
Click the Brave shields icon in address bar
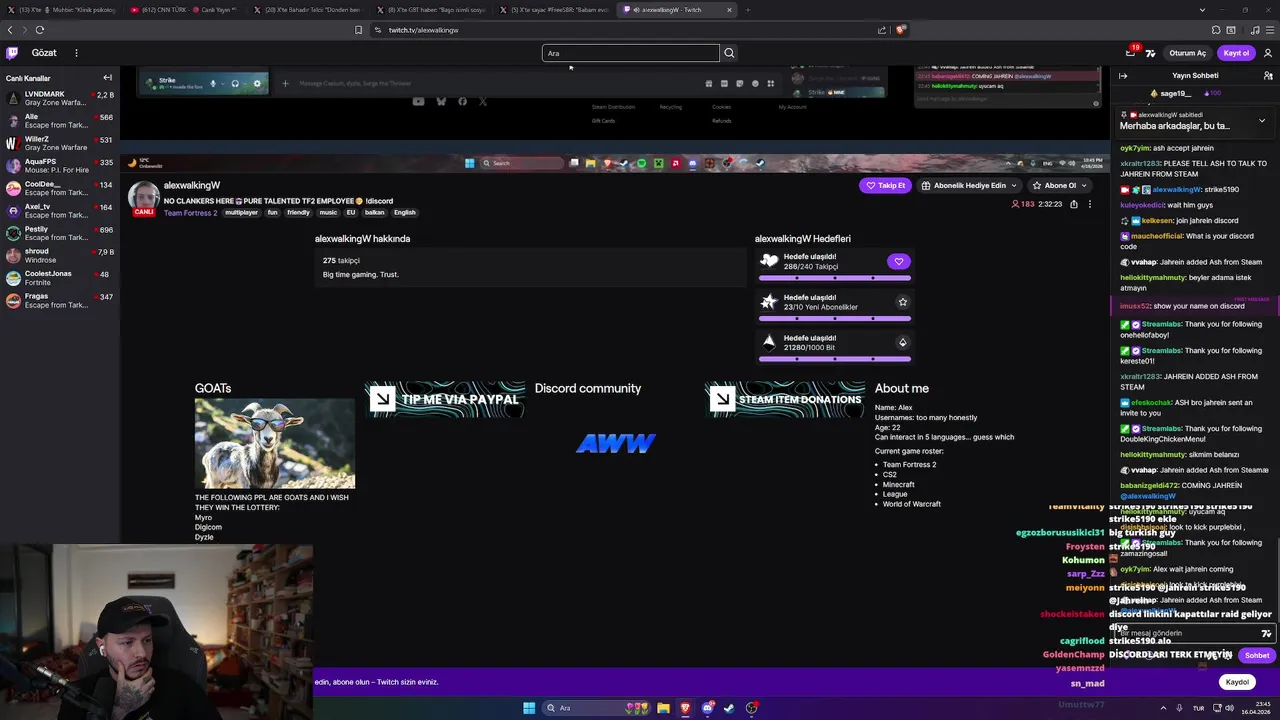tap(900, 30)
